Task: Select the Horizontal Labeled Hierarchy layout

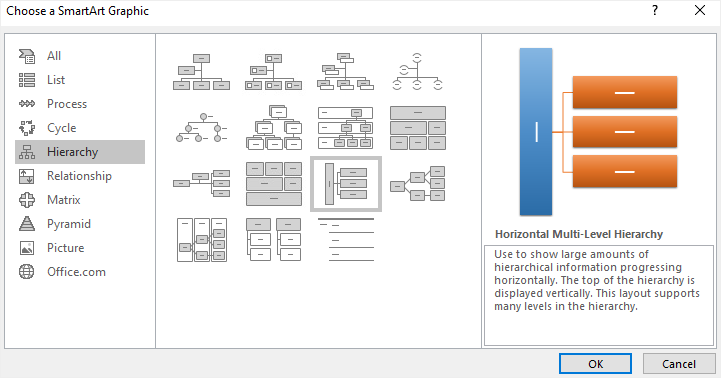Action: click(201, 240)
